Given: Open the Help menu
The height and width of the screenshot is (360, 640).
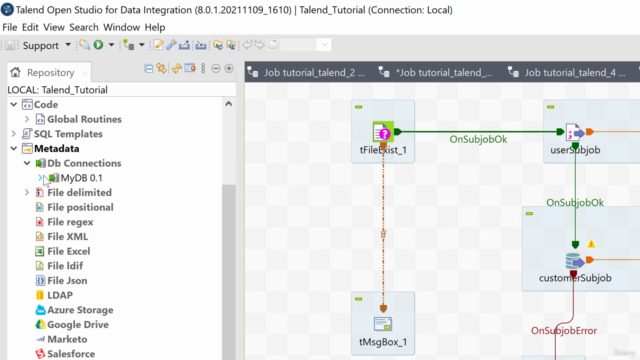Looking at the screenshot, I should point(155,27).
